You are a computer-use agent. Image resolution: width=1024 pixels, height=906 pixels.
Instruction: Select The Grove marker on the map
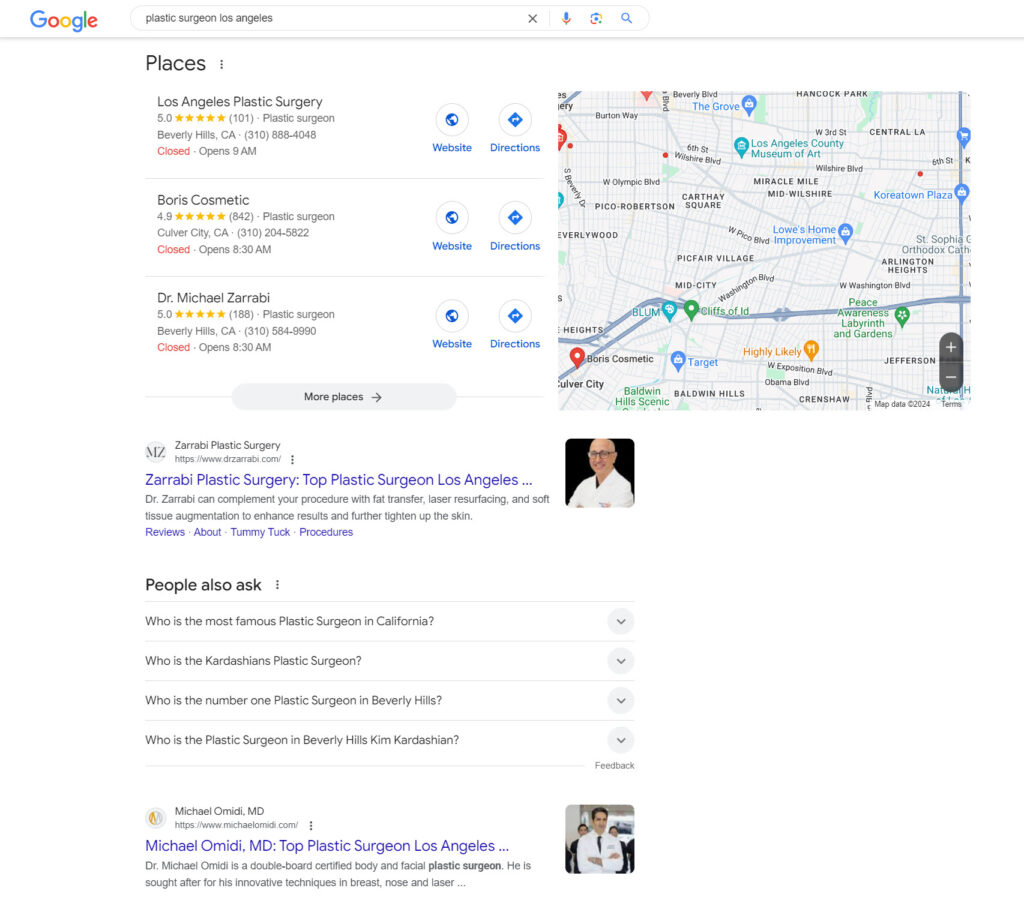click(749, 104)
